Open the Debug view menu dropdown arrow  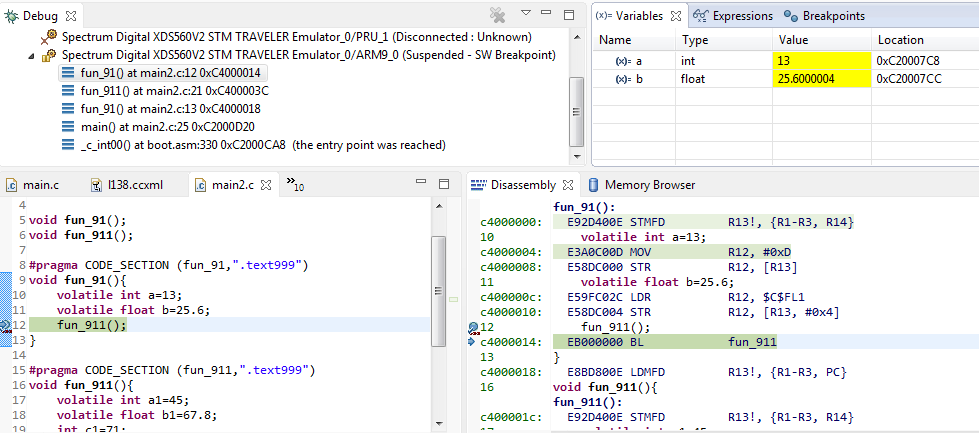pos(526,15)
